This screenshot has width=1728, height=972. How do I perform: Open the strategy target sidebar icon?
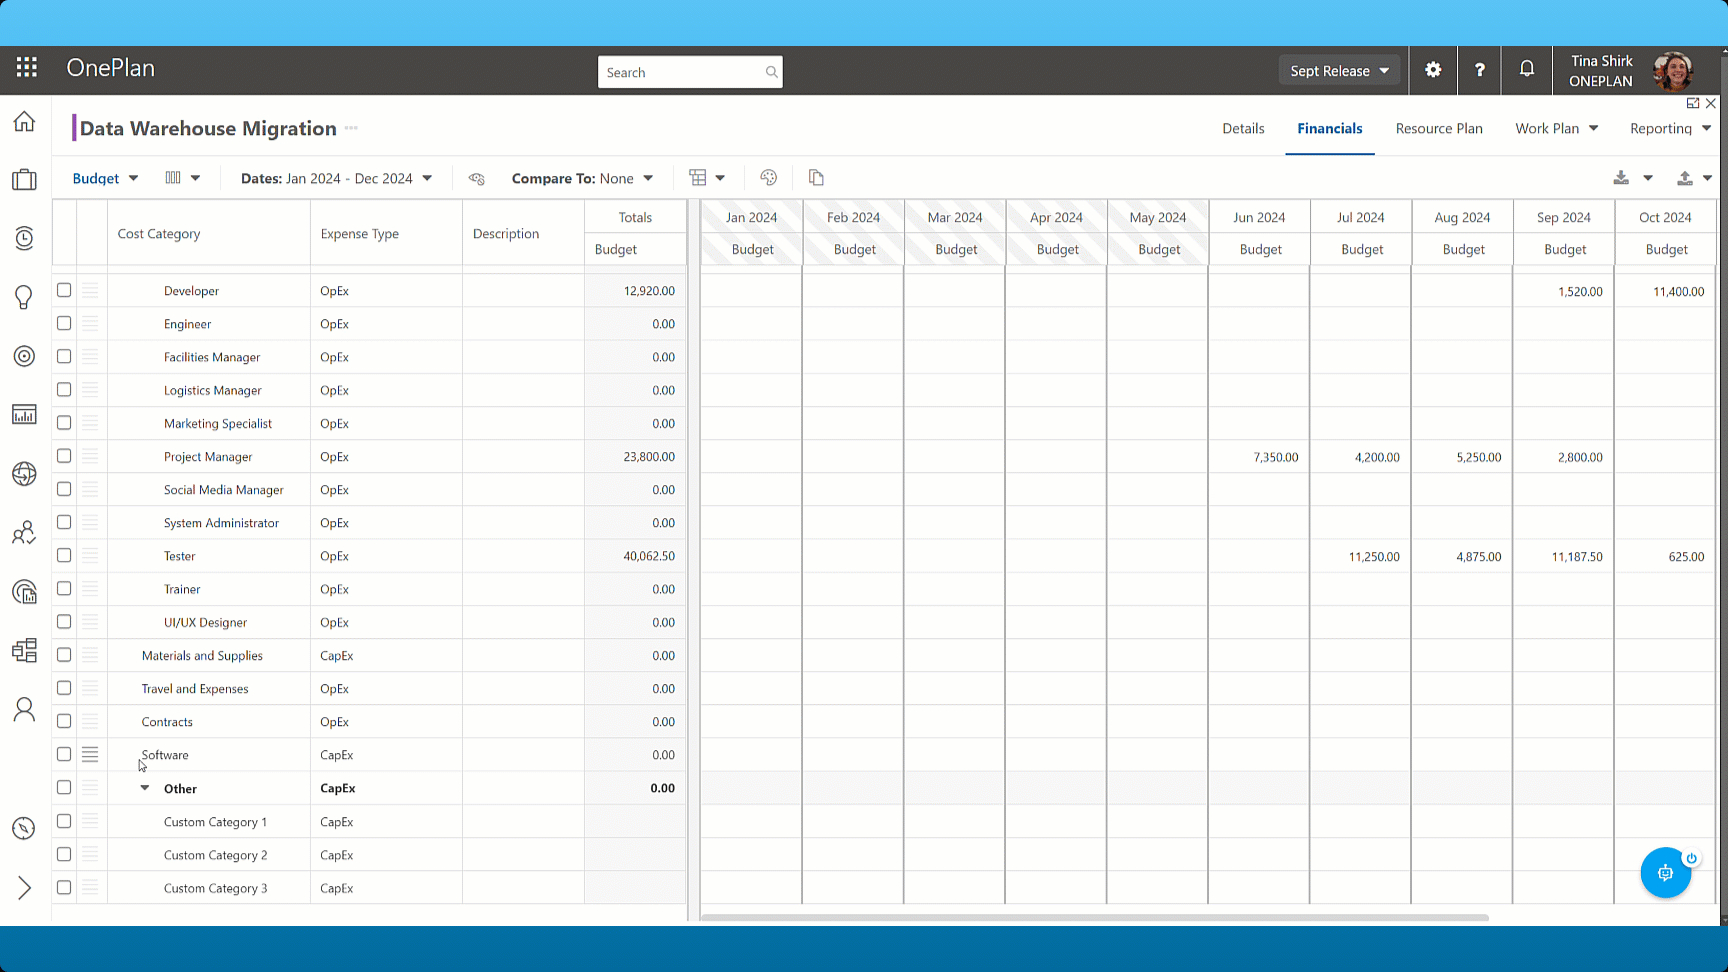(24, 356)
